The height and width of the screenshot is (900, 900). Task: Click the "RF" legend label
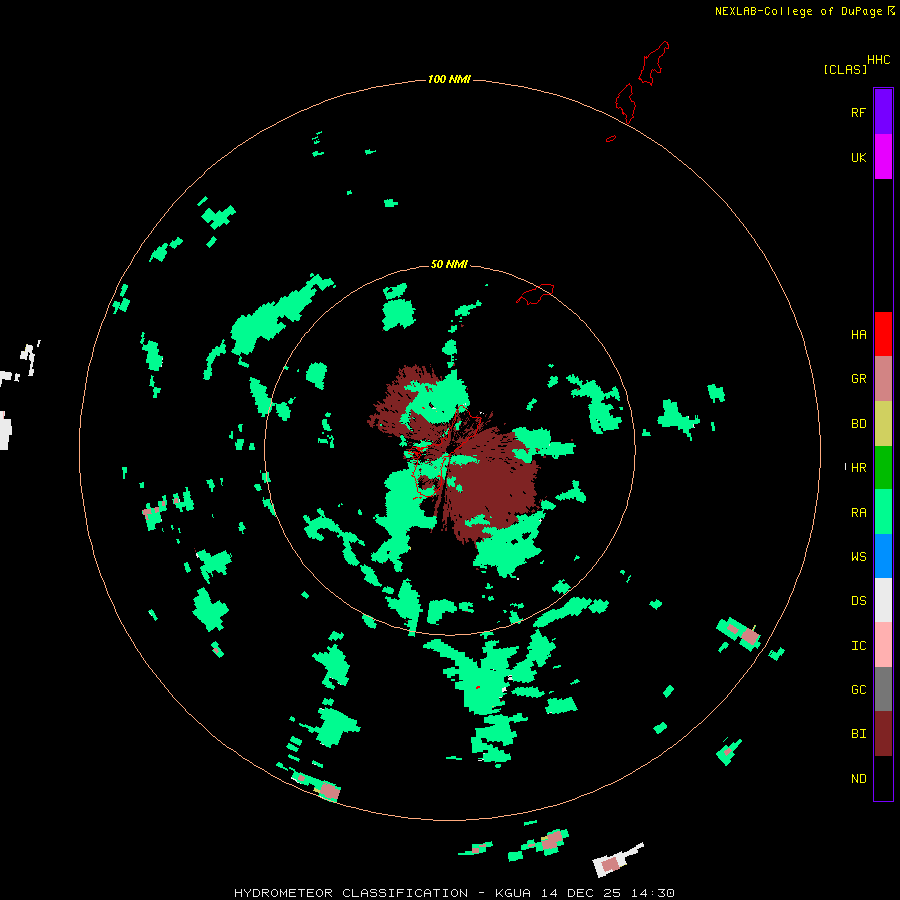pos(859,112)
